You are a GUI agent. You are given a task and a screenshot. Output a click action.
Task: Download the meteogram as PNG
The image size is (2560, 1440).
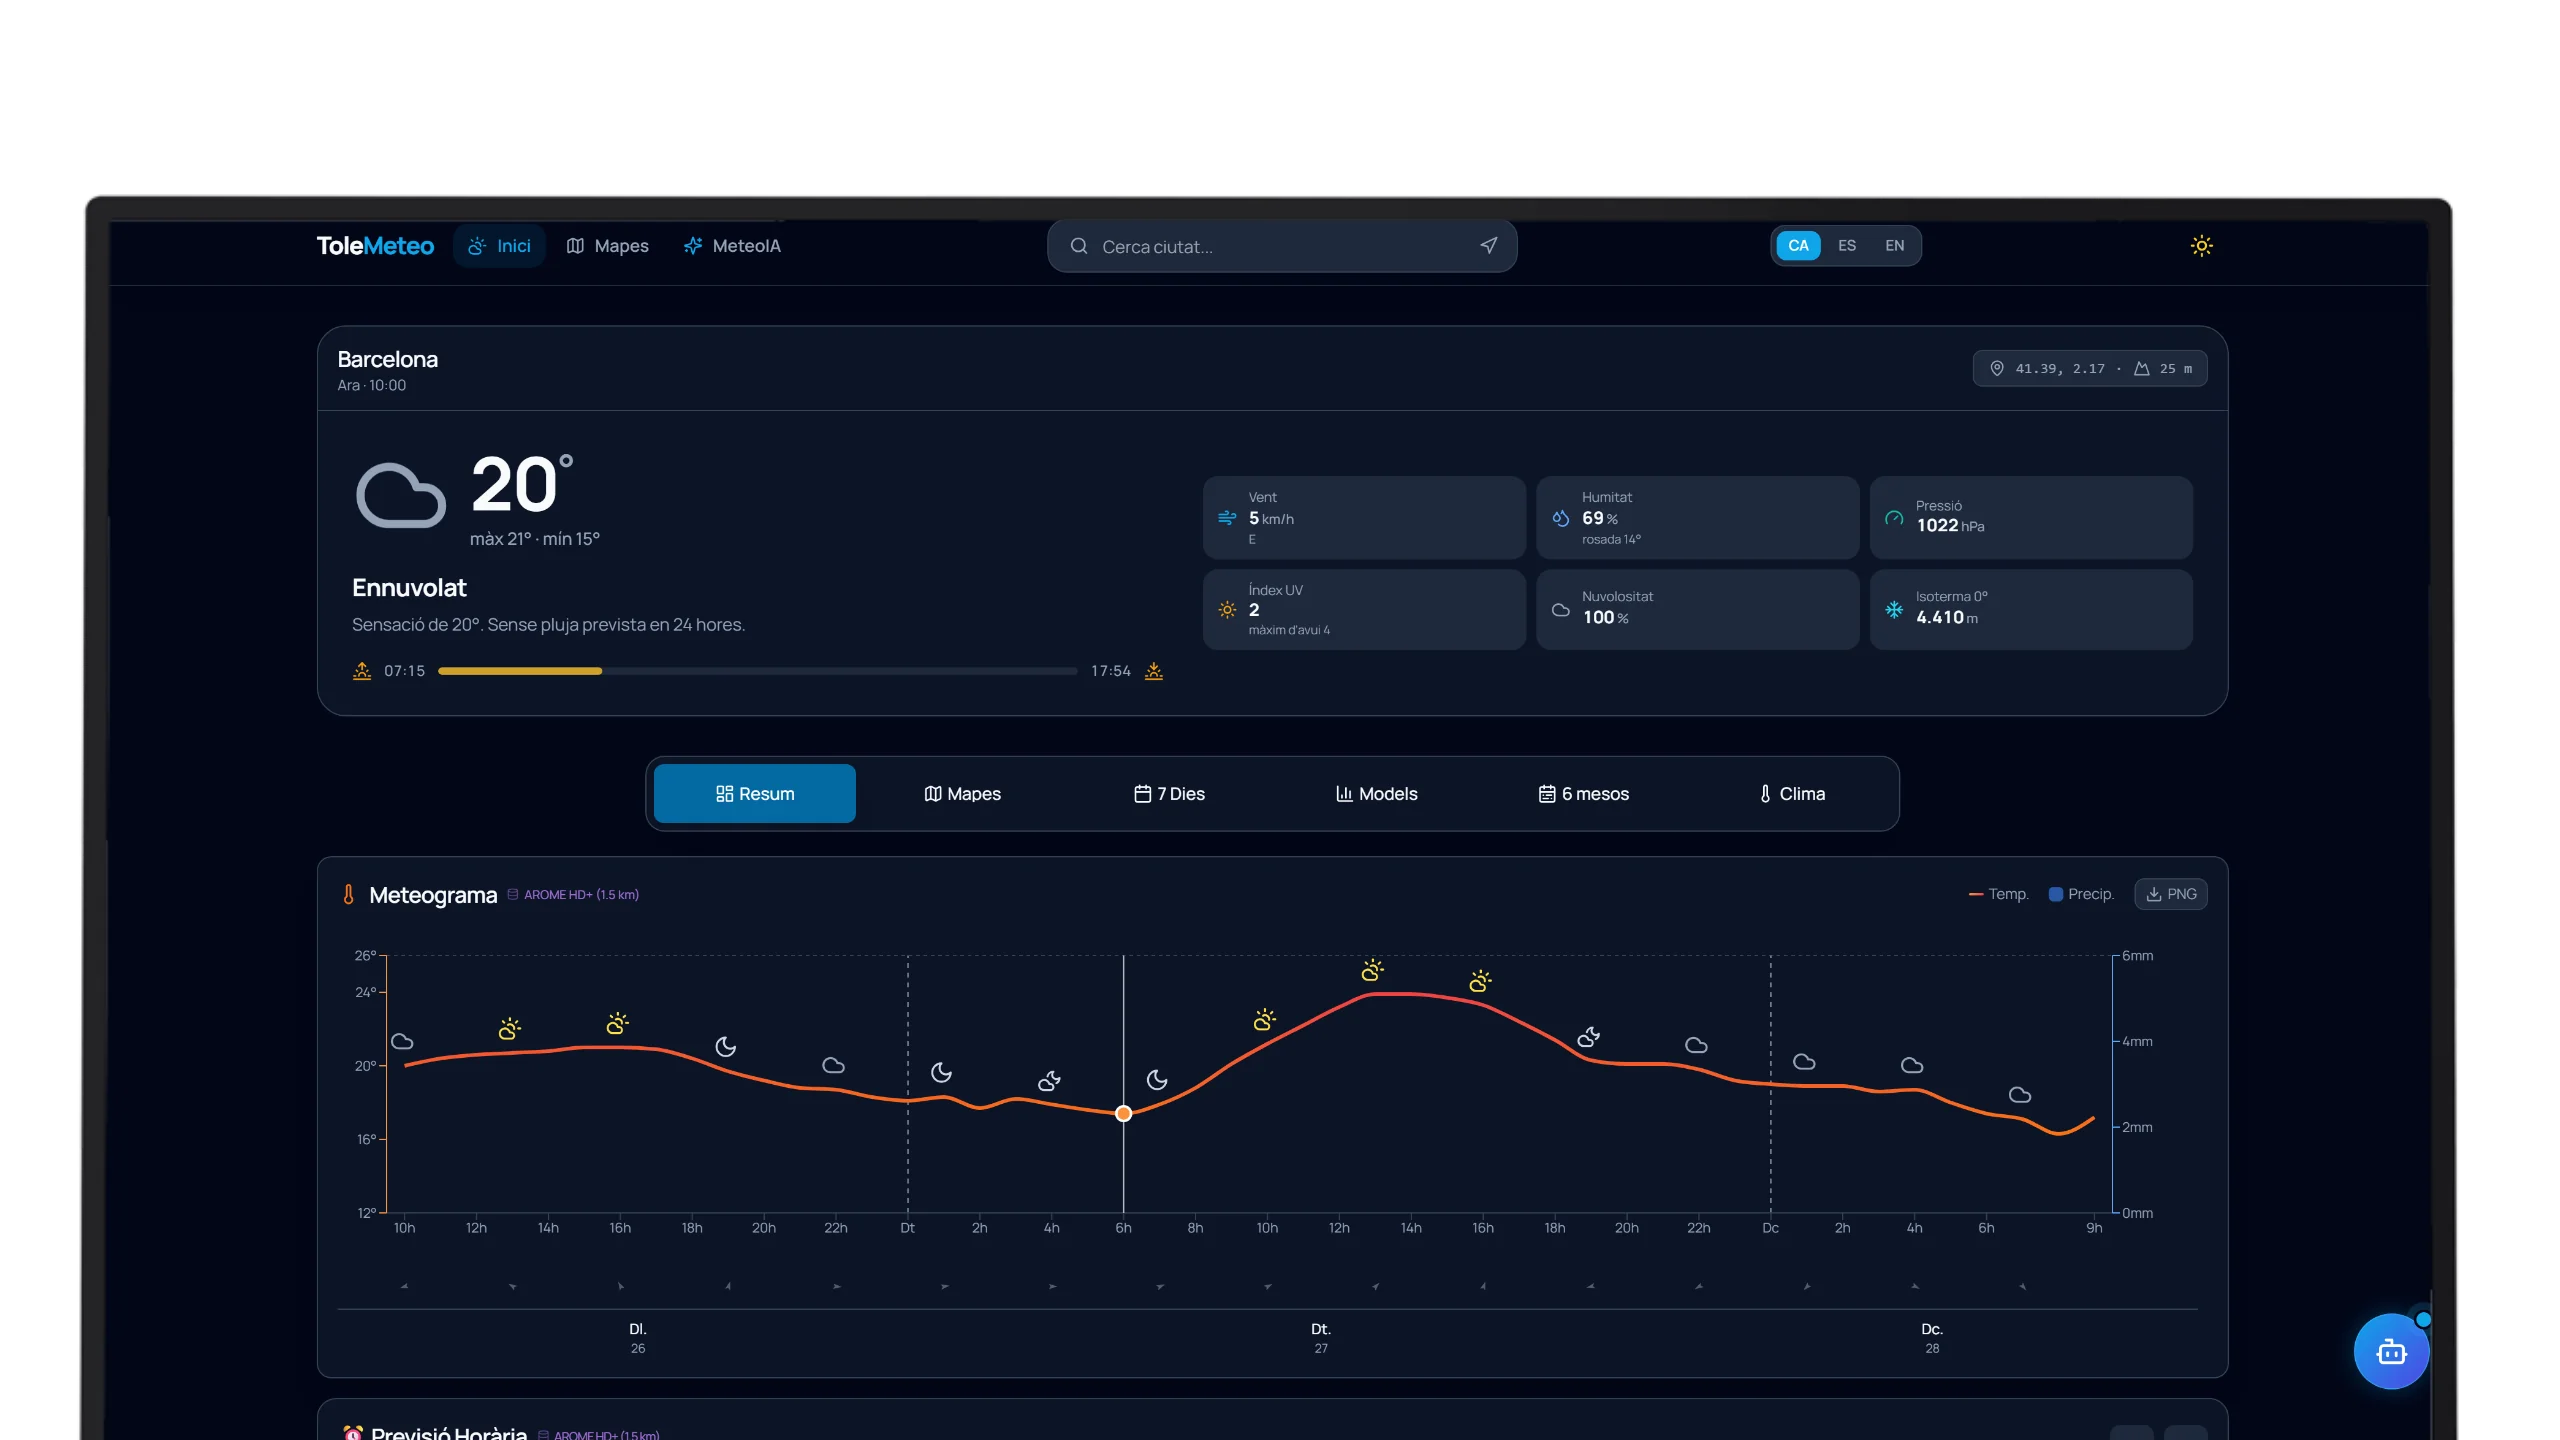tap(2171, 894)
